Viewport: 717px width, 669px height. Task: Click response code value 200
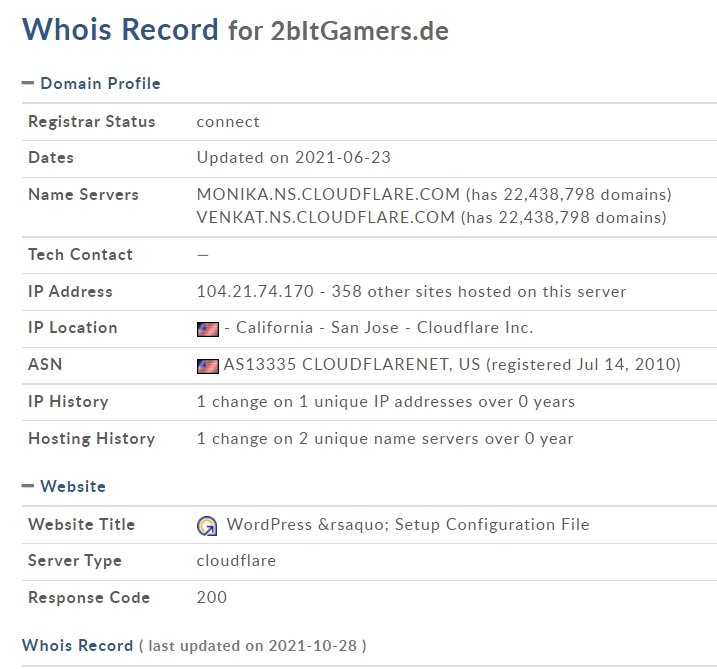[x=212, y=597]
